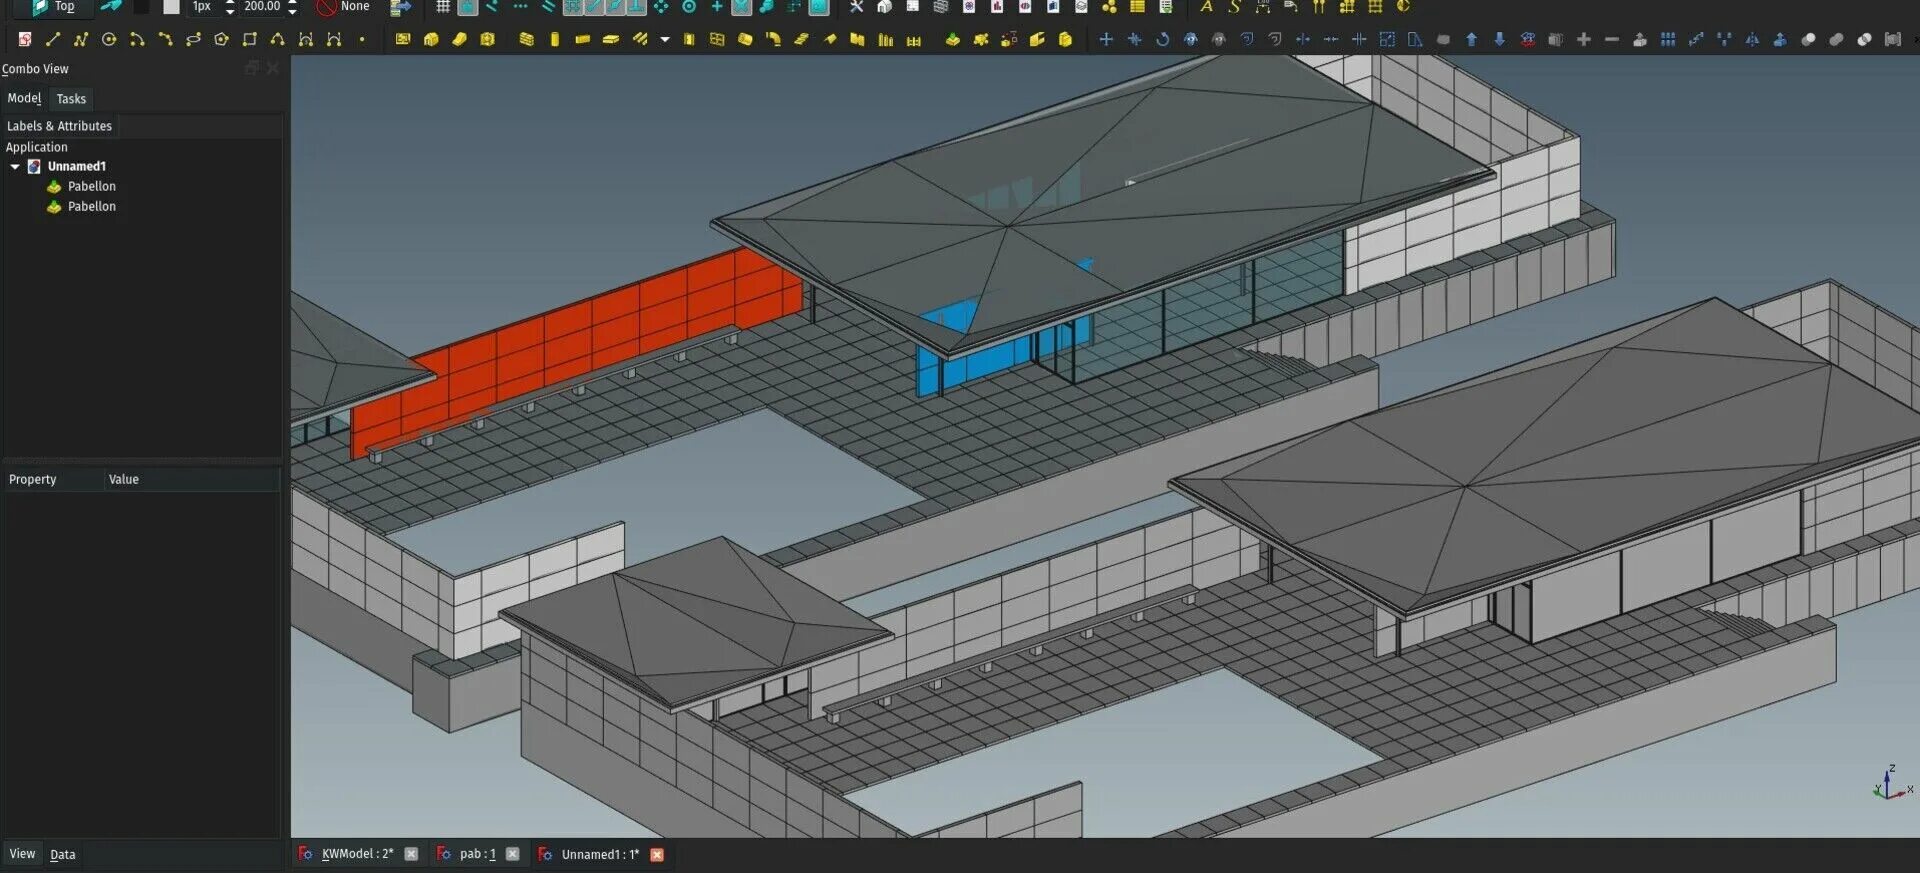Toggle the grid snap display

pos(443,7)
